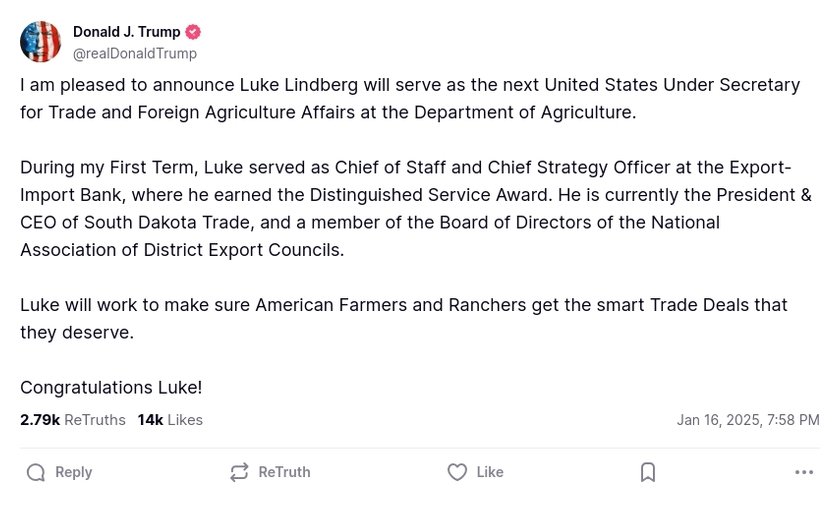Toggle the bookmark icon on this post
Viewport: 840px width, 508px height.
tap(648, 472)
